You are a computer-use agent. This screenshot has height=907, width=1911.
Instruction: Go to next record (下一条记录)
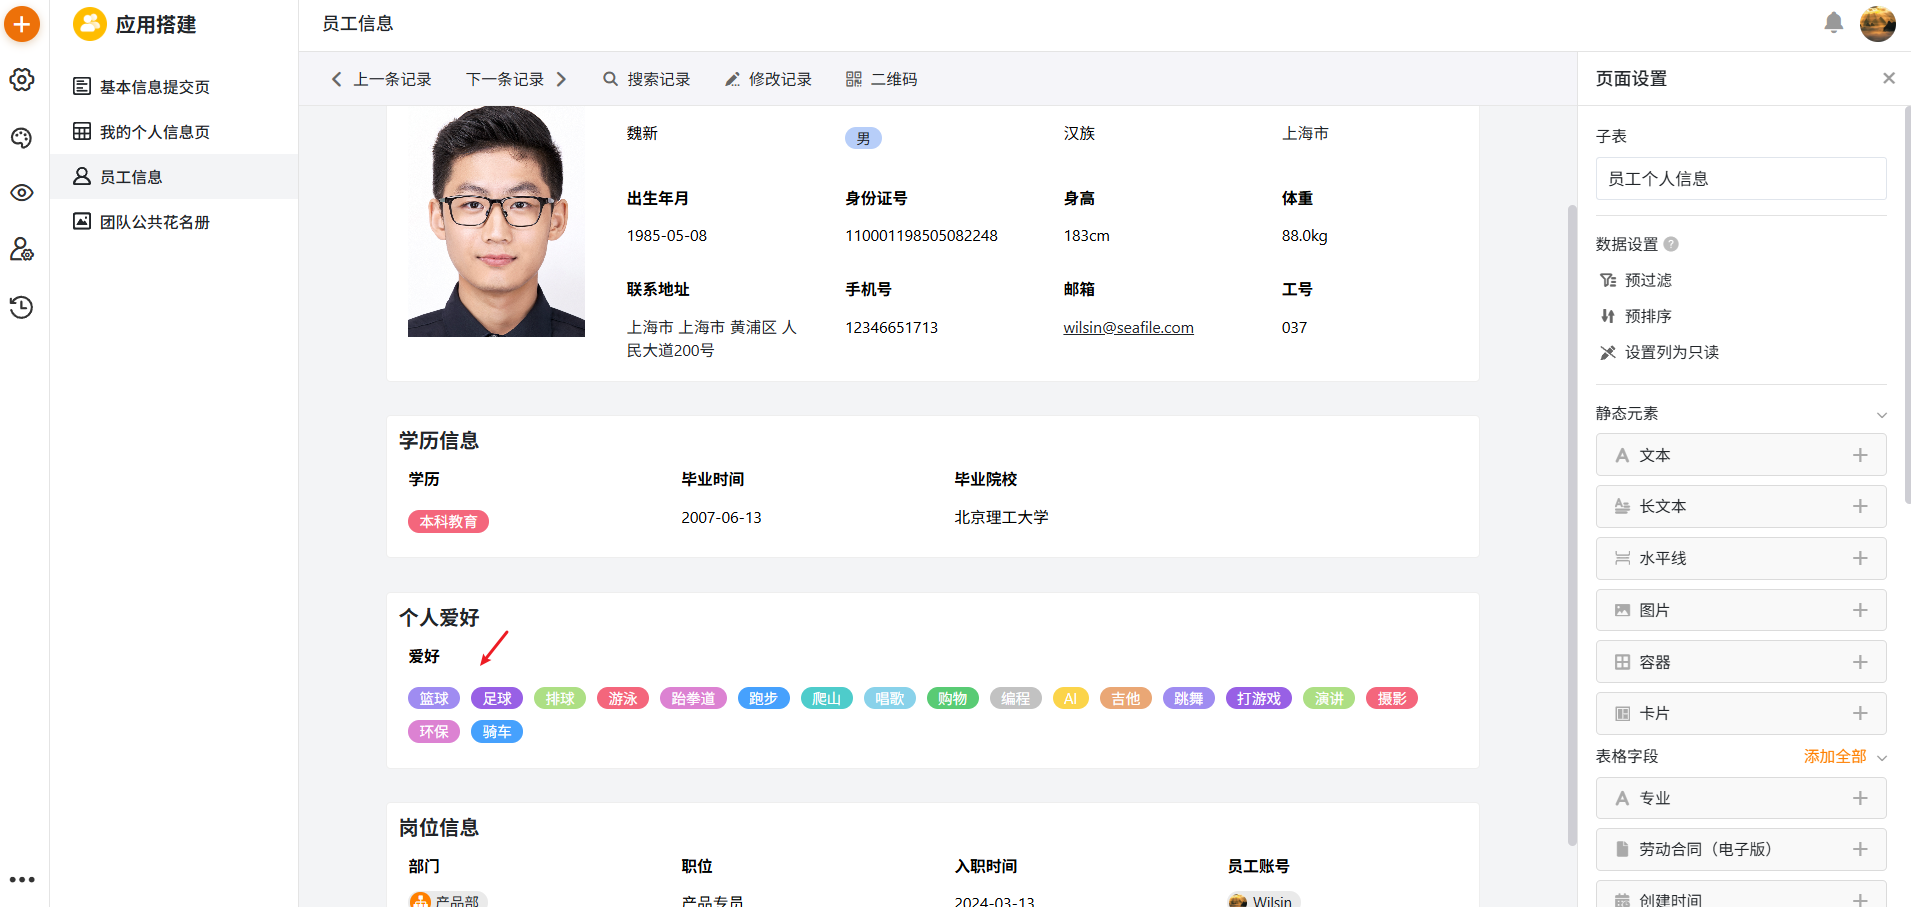[516, 79]
